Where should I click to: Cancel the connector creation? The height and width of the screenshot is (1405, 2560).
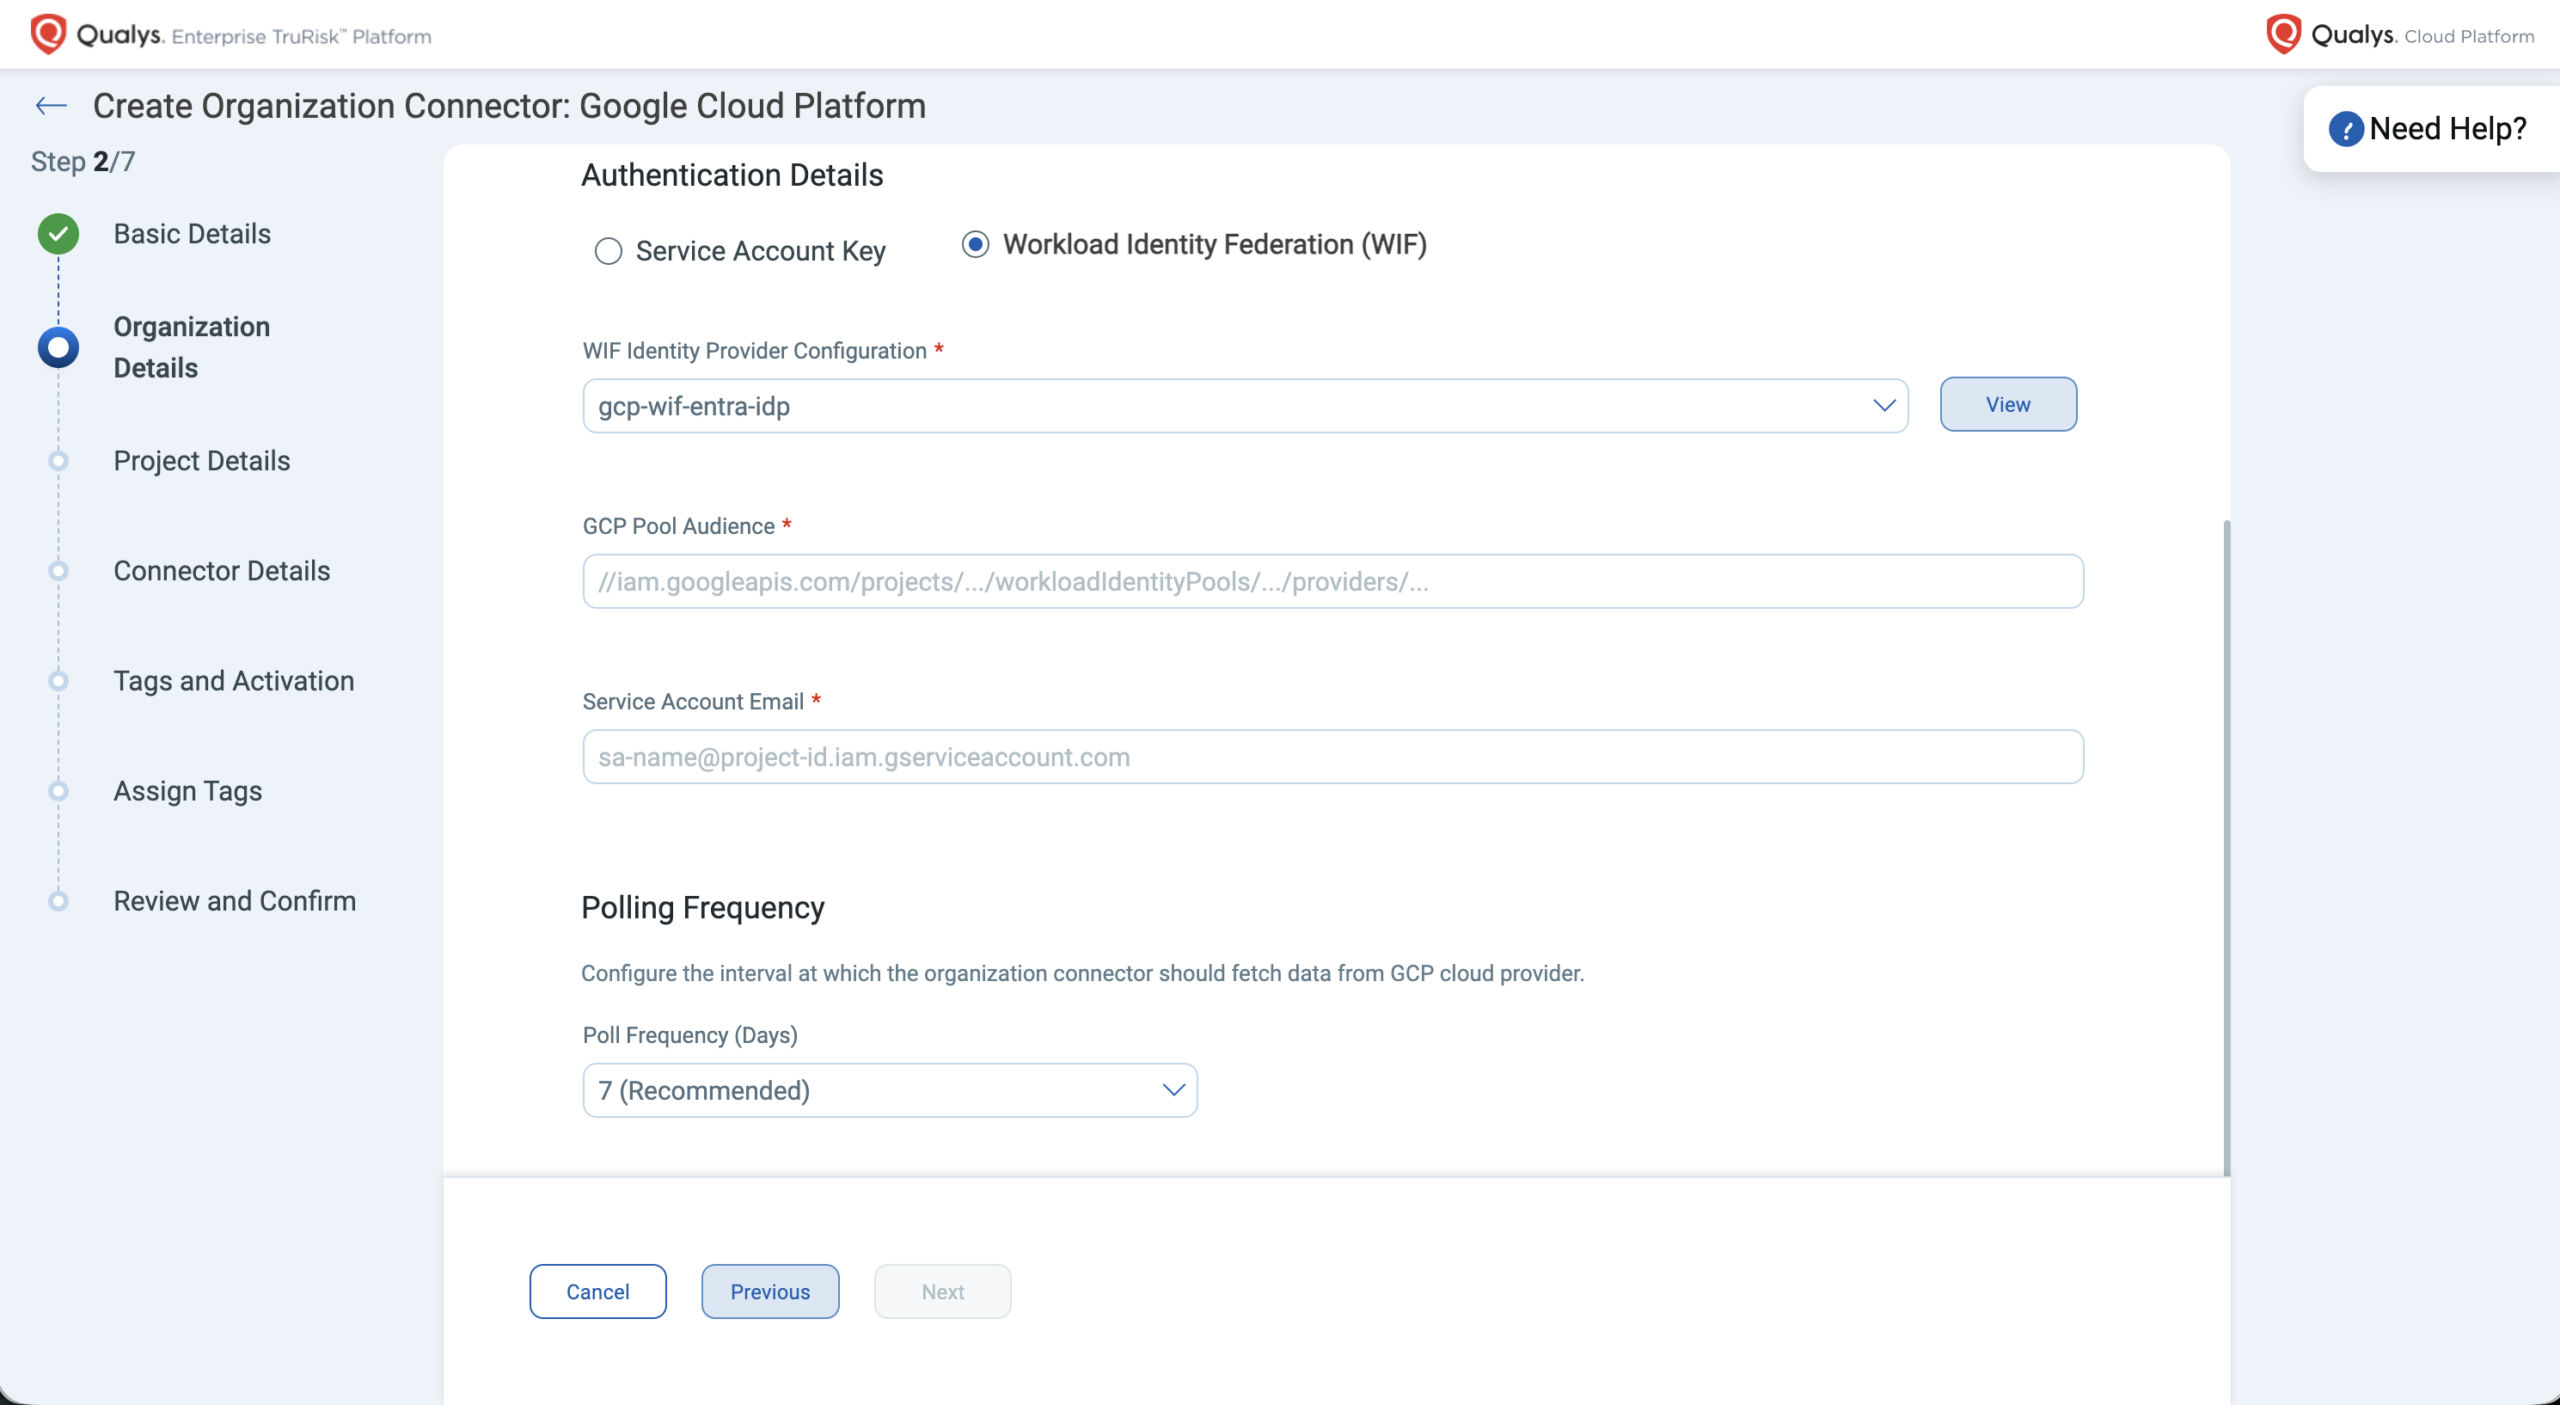[598, 1291]
